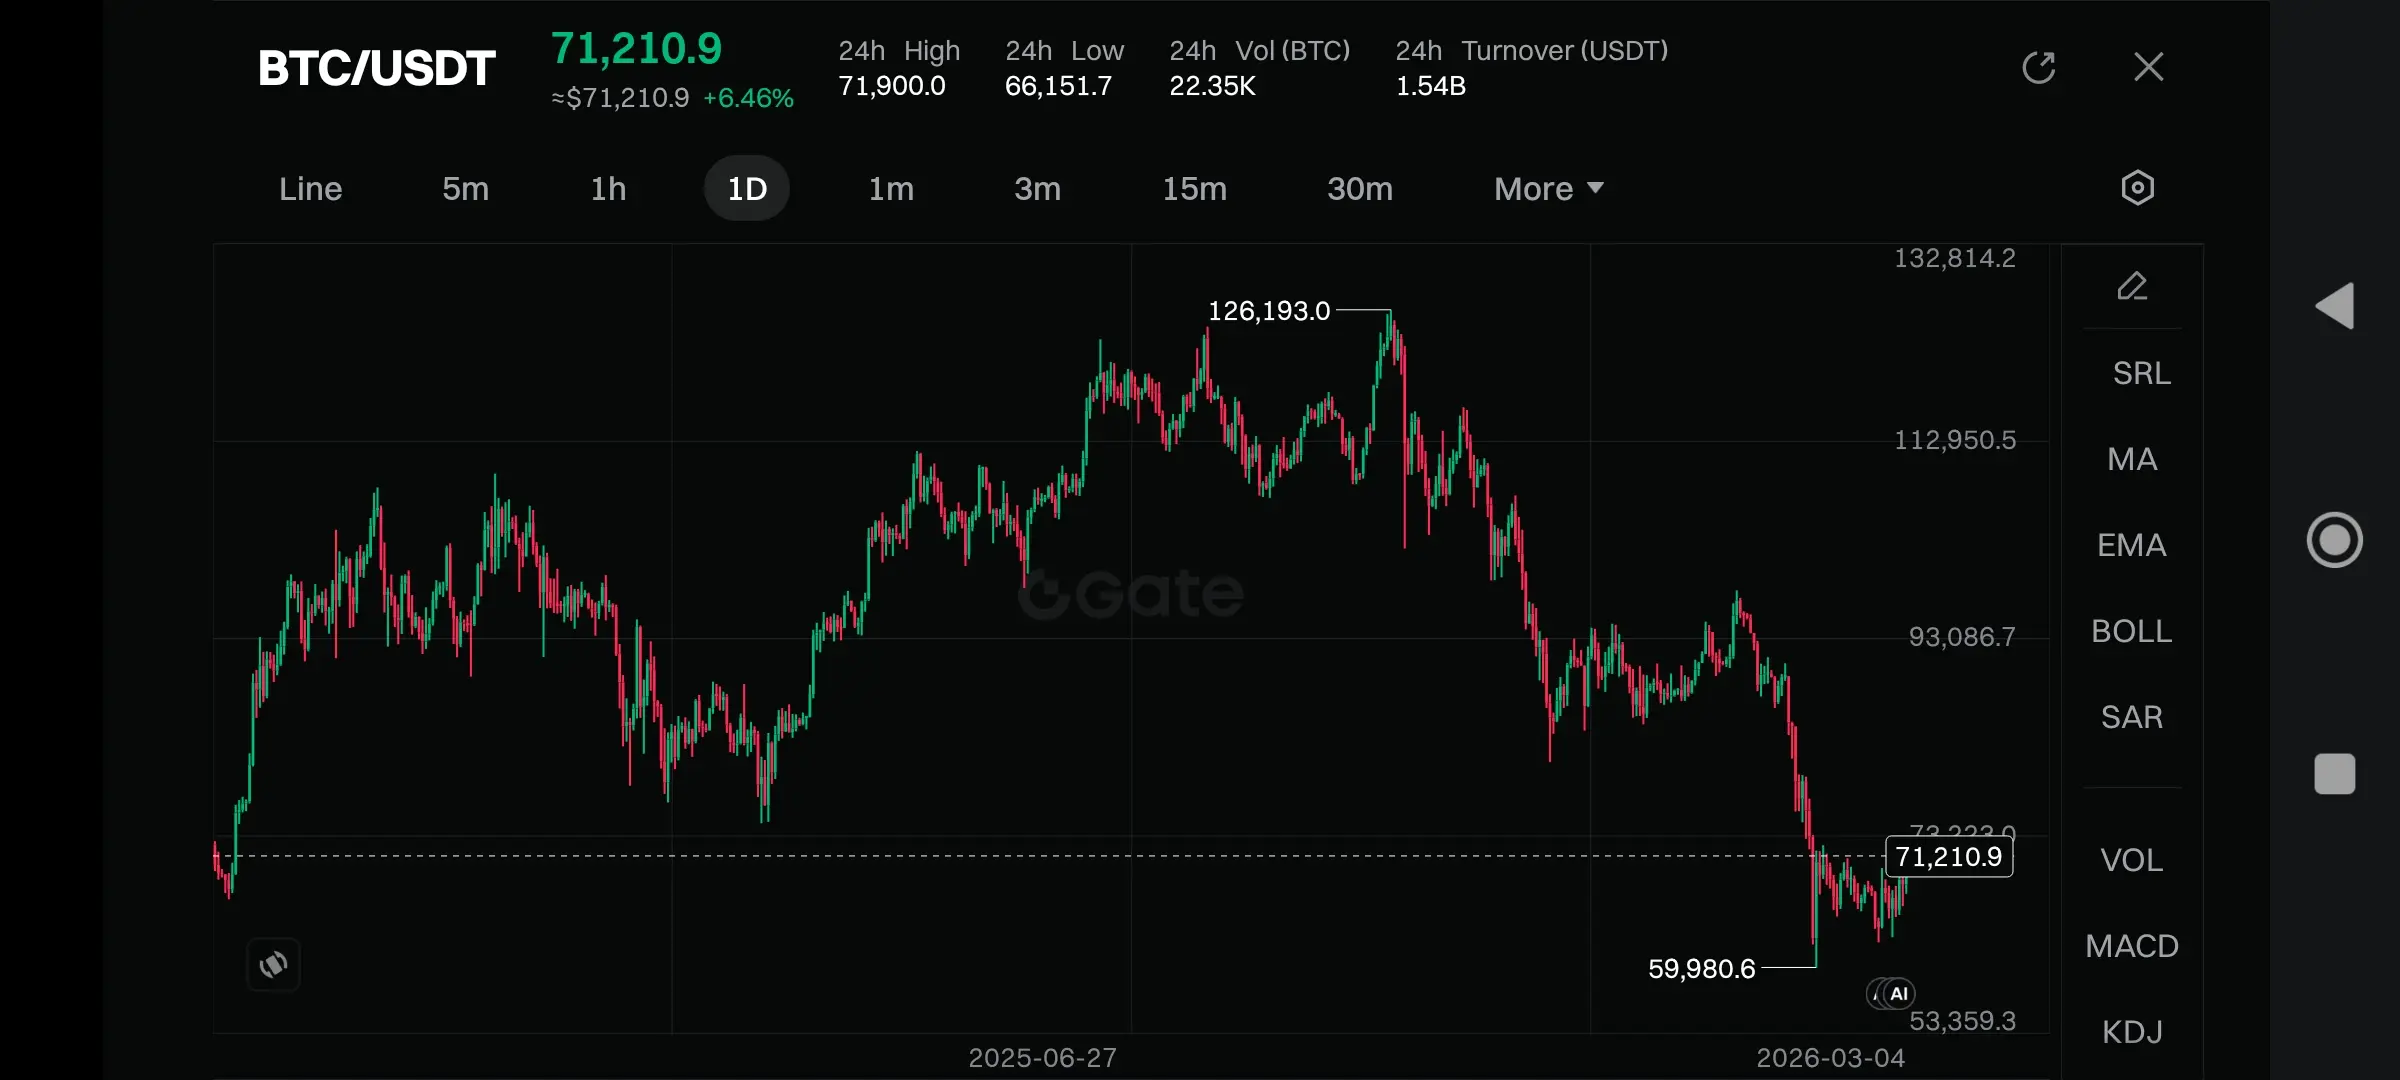Enable the MACD sub-indicator
This screenshot has width=2400, height=1080.
pyautogui.click(x=2132, y=946)
